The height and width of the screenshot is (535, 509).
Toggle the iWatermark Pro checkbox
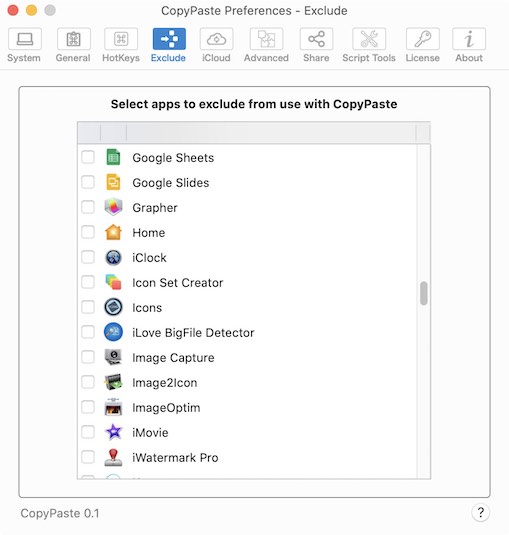click(x=88, y=457)
